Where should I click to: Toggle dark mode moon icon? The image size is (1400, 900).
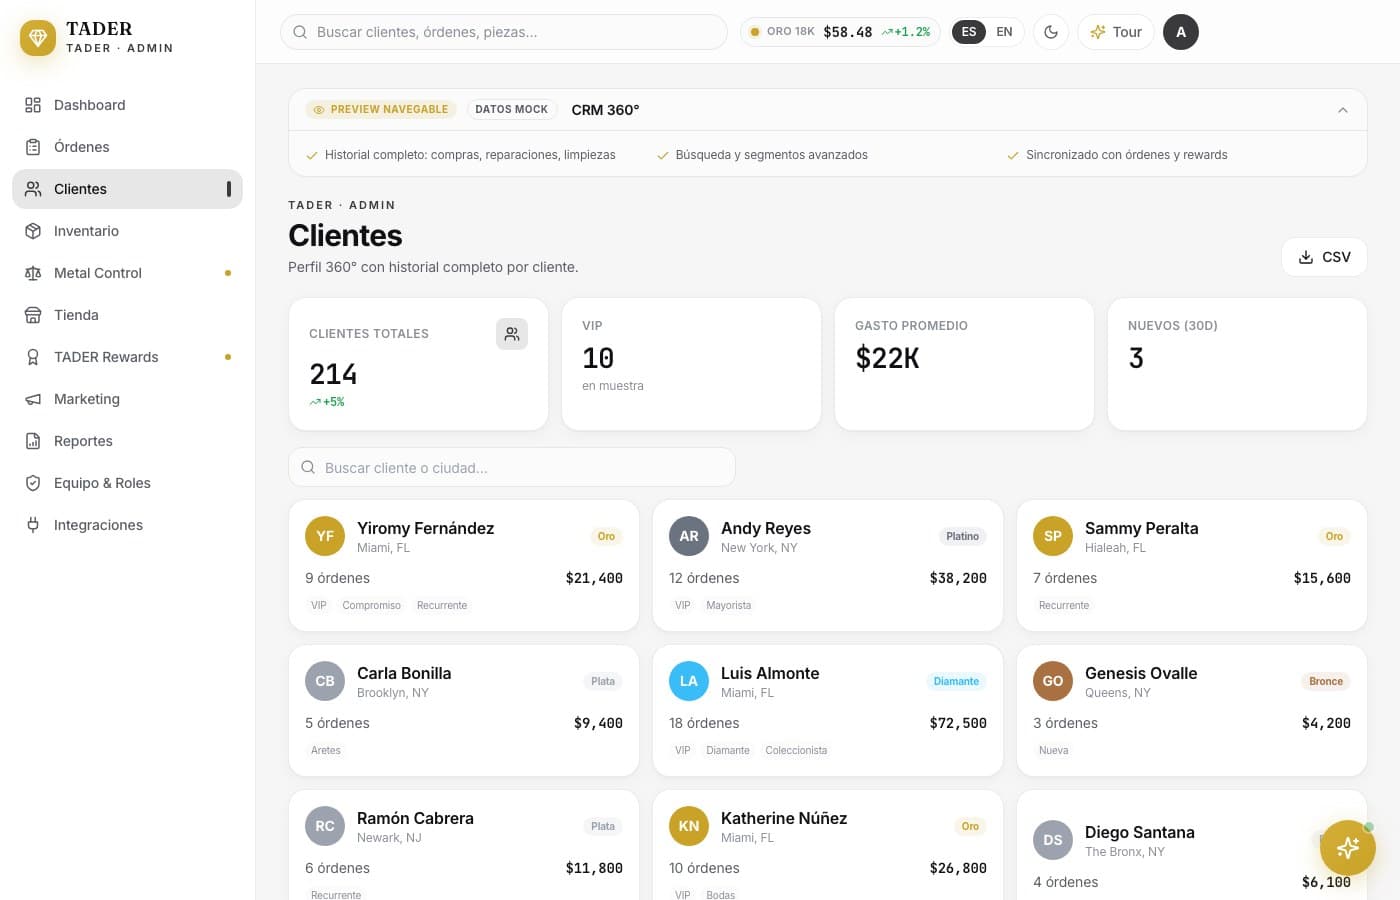(1051, 32)
